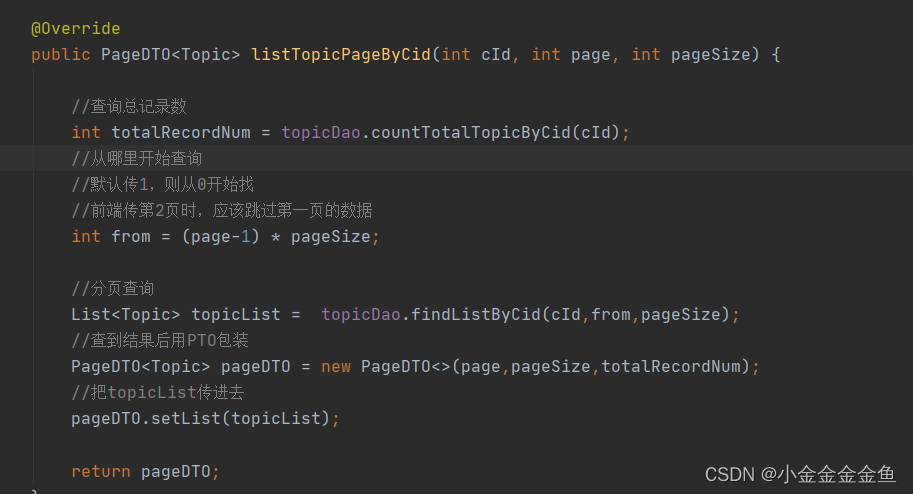This screenshot has width=913, height=494.
Task: Click the comment '//查询总记录数'
Action: click(x=129, y=106)
